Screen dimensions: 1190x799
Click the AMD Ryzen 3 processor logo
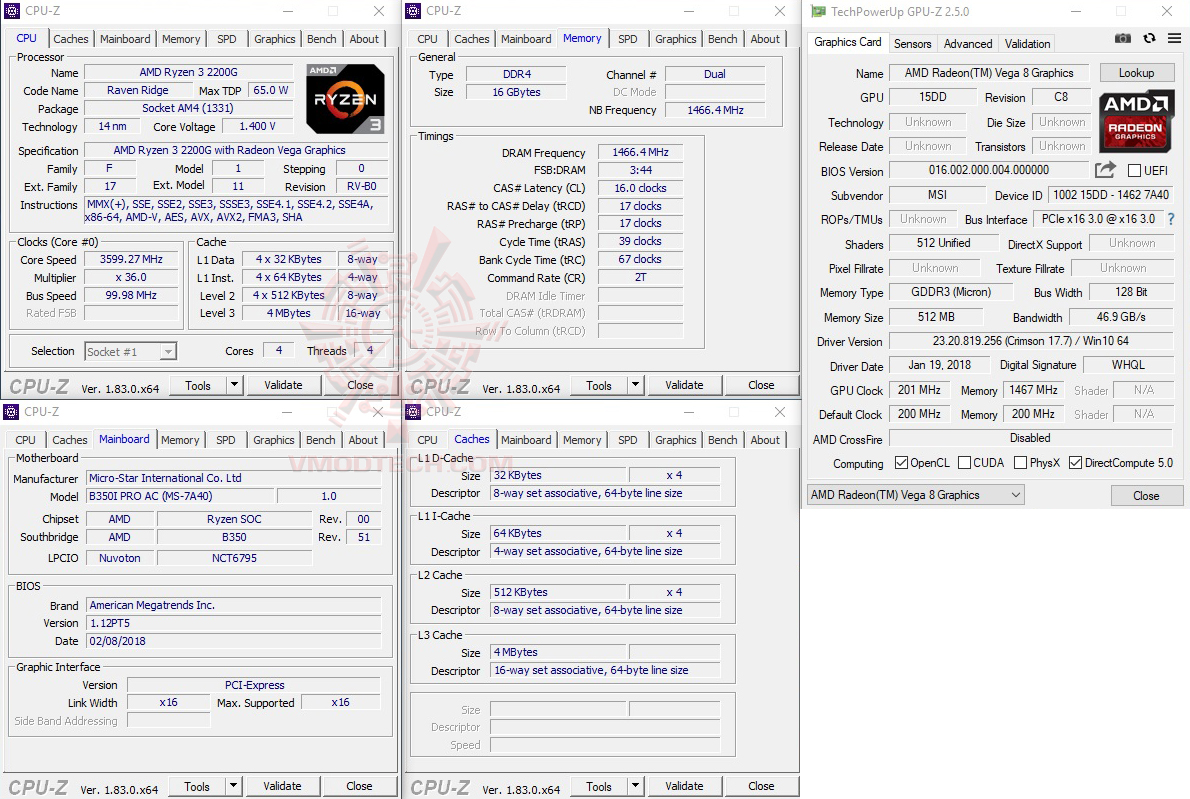[x=345, y=99]
